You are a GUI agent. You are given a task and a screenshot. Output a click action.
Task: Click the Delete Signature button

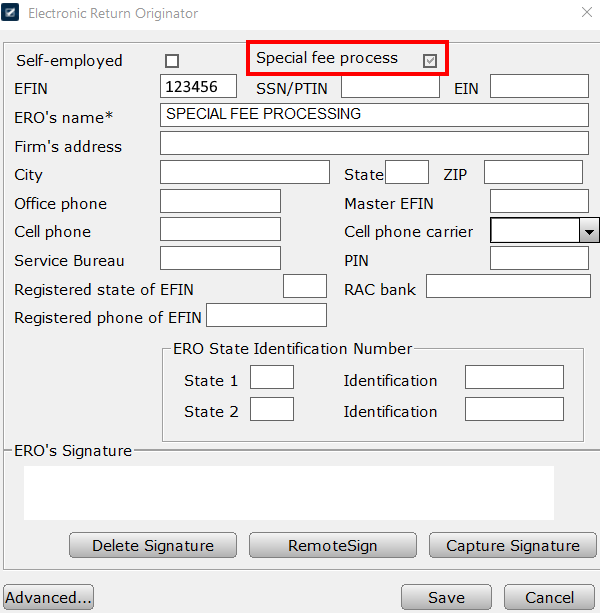pos(153,545)
